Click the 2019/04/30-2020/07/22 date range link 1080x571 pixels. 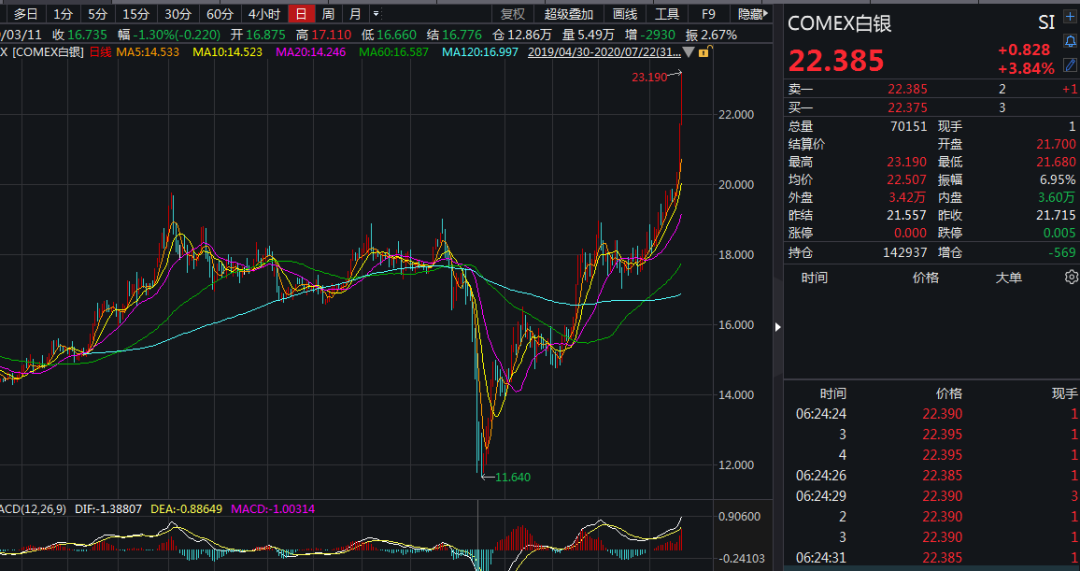click(x=603, y=52)
